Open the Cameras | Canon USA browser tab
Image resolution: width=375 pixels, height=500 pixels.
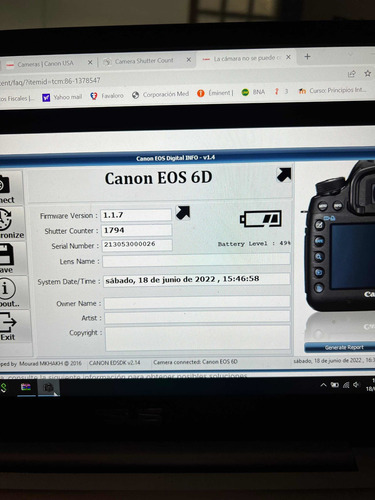(x=45, y=63)
